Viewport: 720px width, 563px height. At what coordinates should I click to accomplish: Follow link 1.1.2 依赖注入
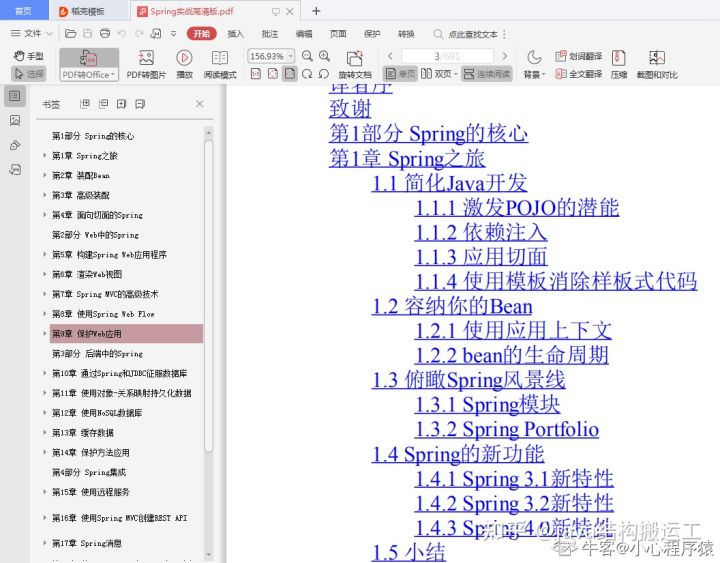tap(481, 232)
